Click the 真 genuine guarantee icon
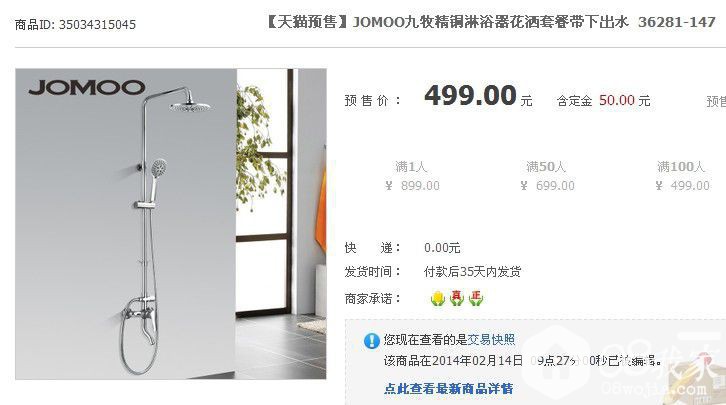Screen dimensions: 726x405 pos(457,298)
